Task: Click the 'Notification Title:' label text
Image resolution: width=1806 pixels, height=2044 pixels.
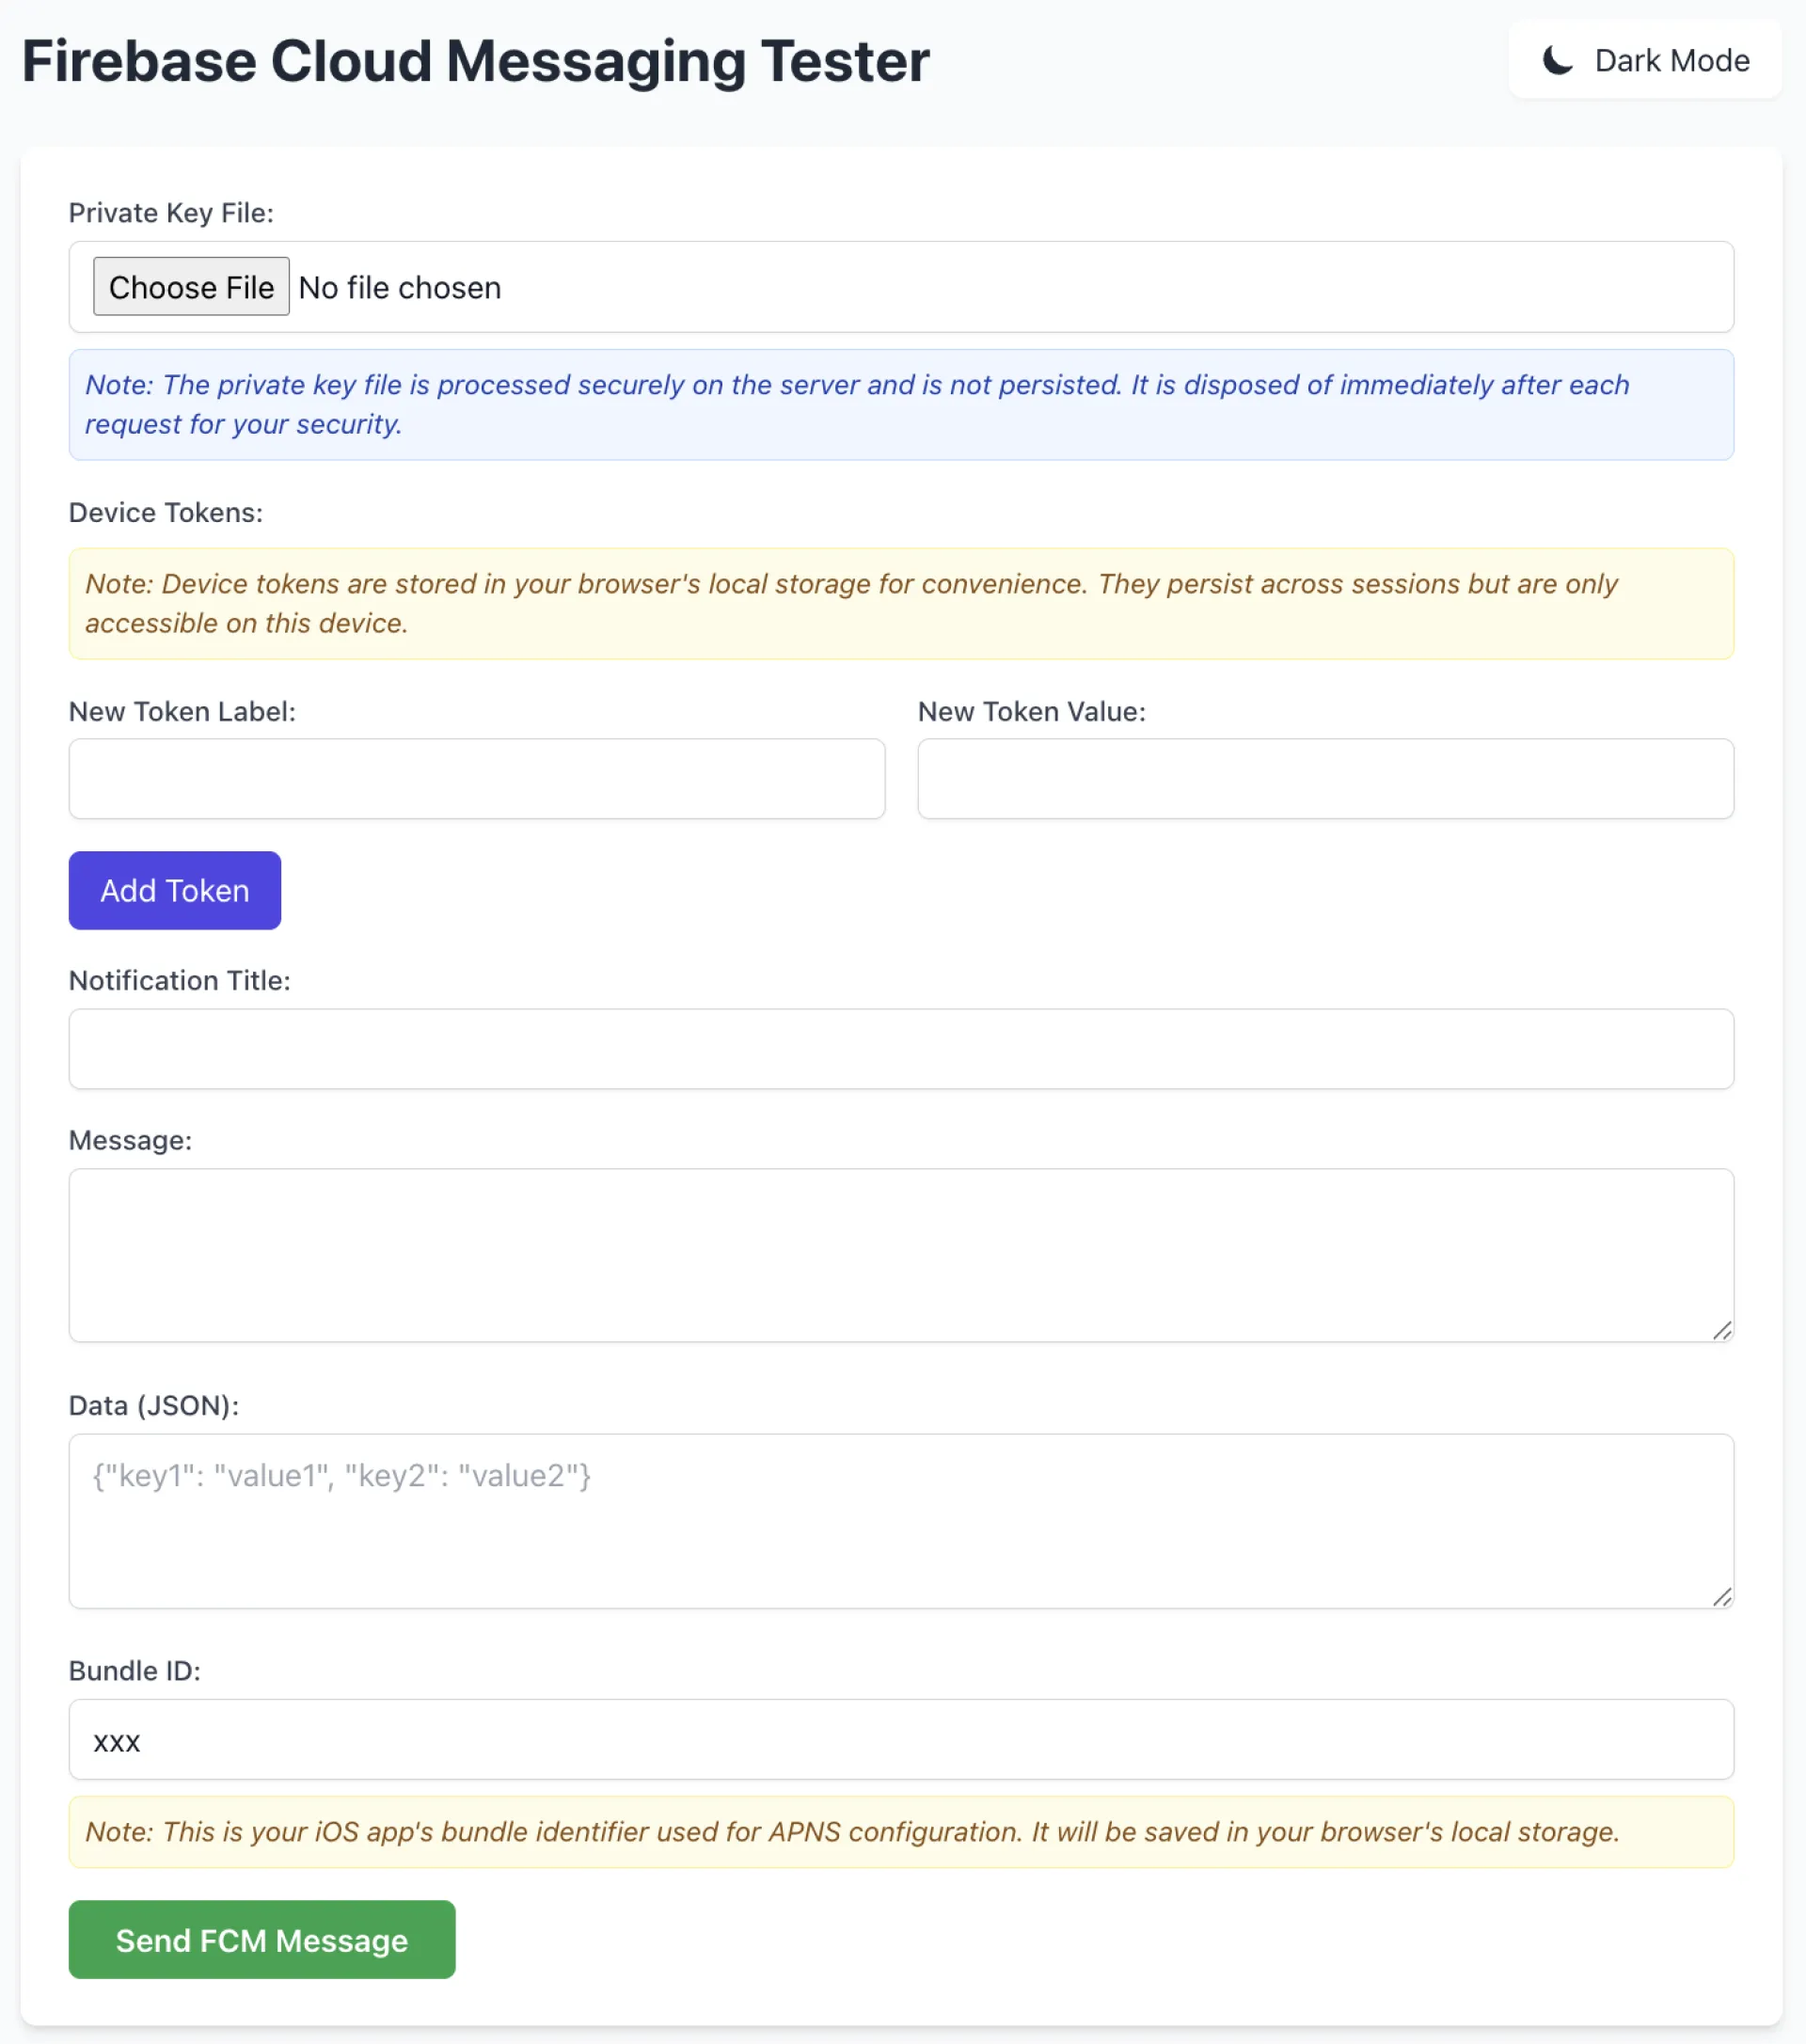Action: tap(179, 981)
